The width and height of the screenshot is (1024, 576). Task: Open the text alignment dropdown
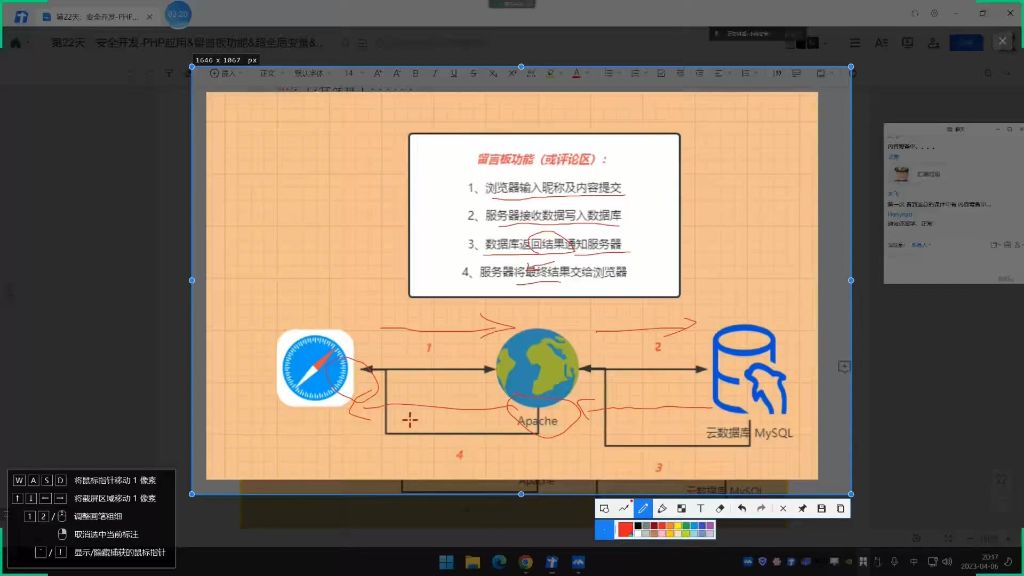(x=720, y=74)
